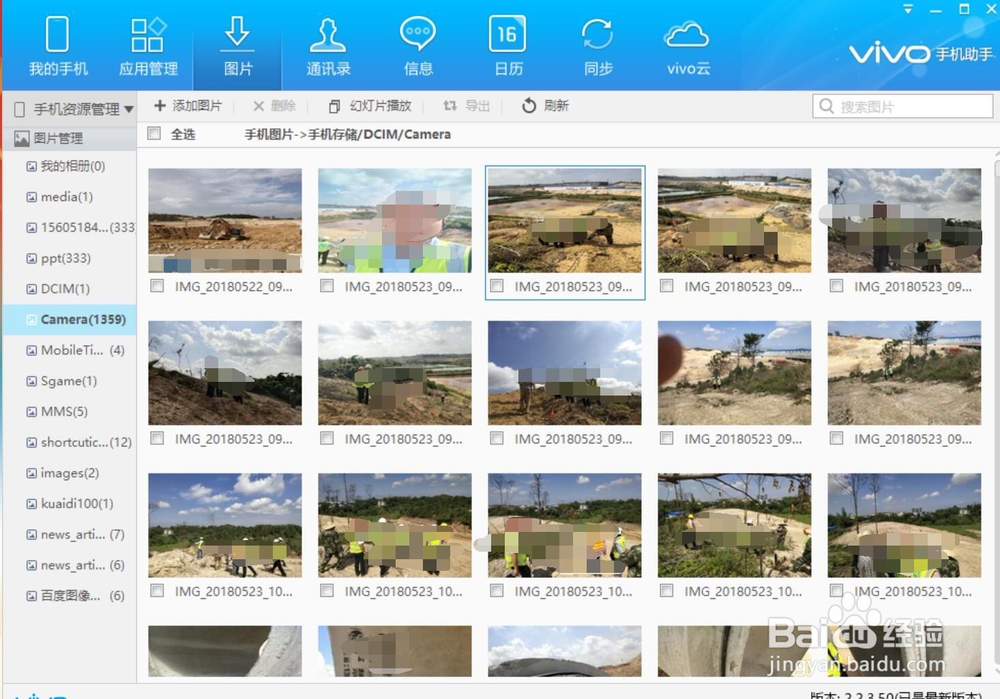Open the title bar dropdown menu arrow

[908, 9]
